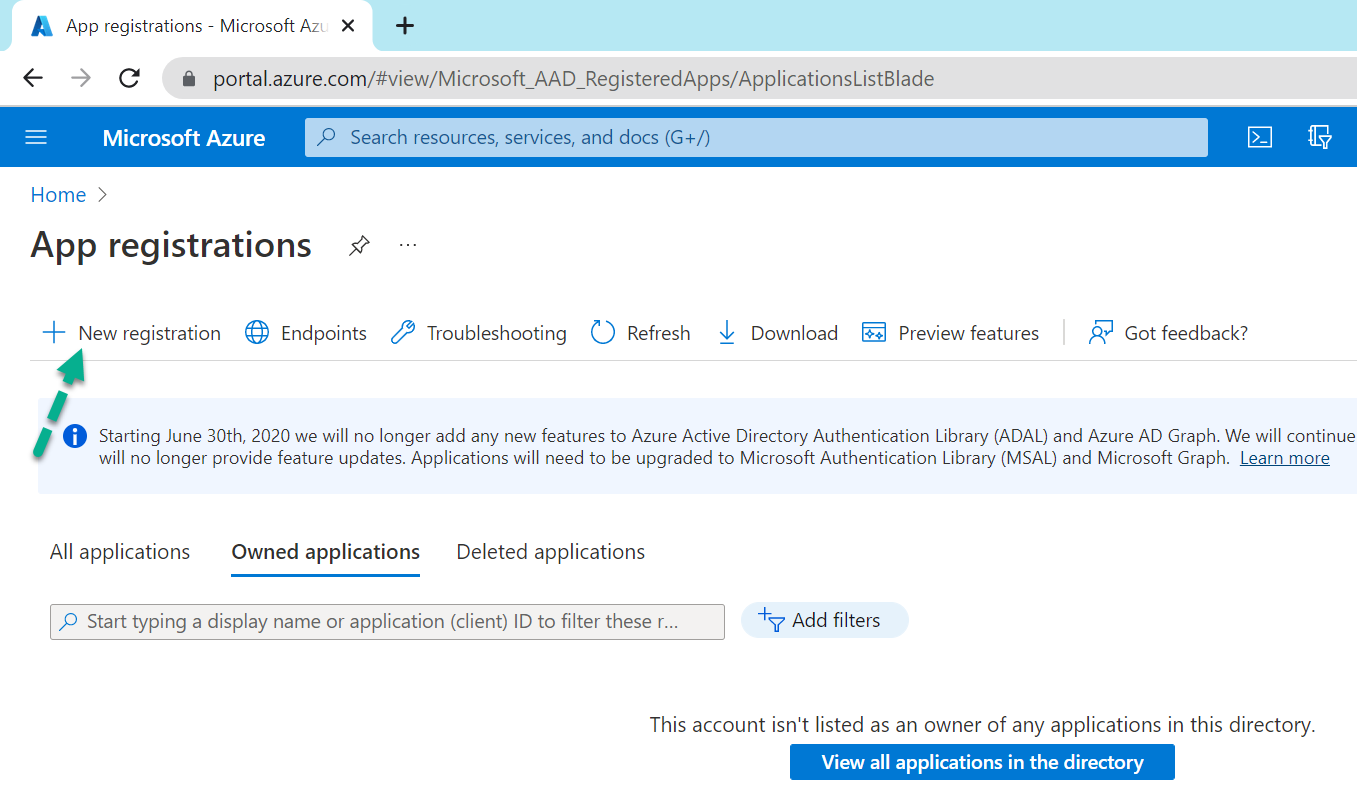
Task: Launch Azure Cloud Shell
Action: point(1260,137)
